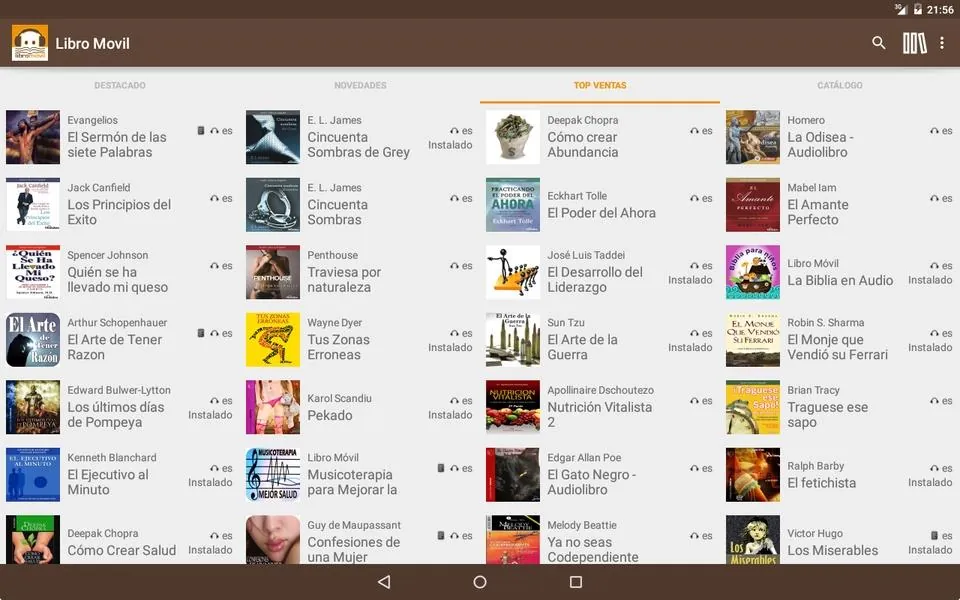The width and height of the screenshot is (960, 600).
Task: Tap author name Victor Hugo
Action: [x=815, y=533]
